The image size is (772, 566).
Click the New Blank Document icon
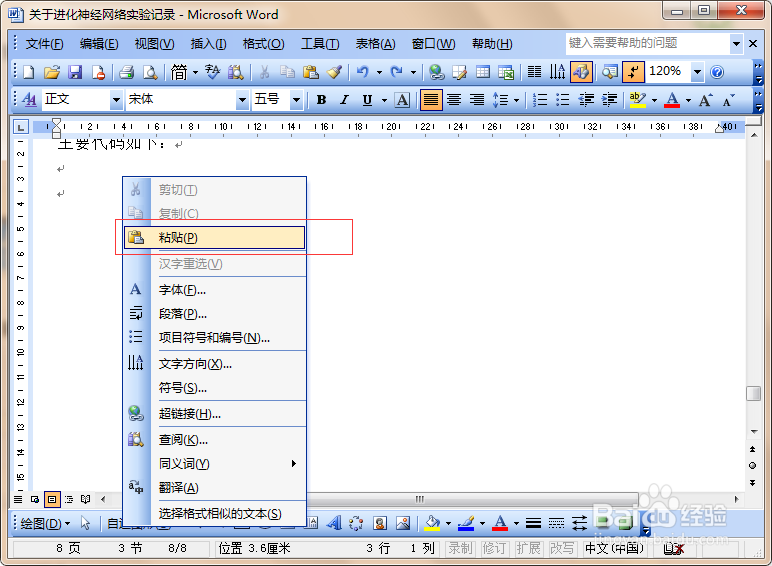[29, 72]
